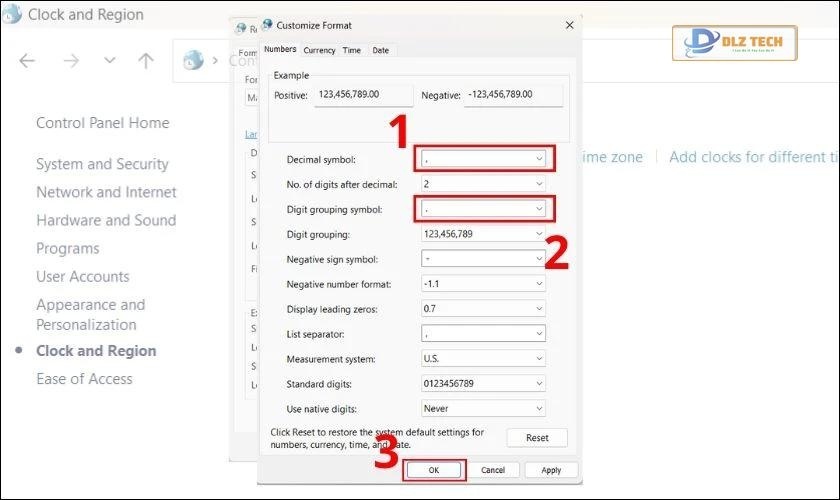
Task: Click the up arrow navigation icon
Action: pos(146,61)
